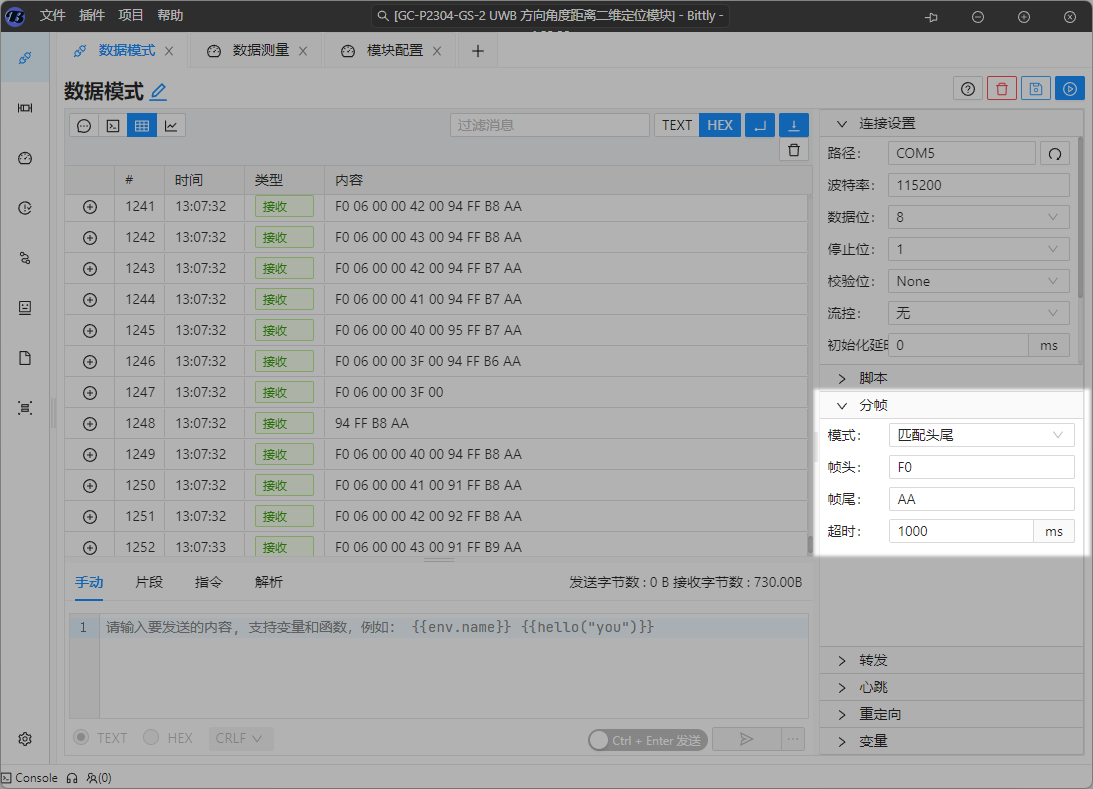Open the 文件 menu
This screenshot has height=789, width=1093.
pos(53,16)
